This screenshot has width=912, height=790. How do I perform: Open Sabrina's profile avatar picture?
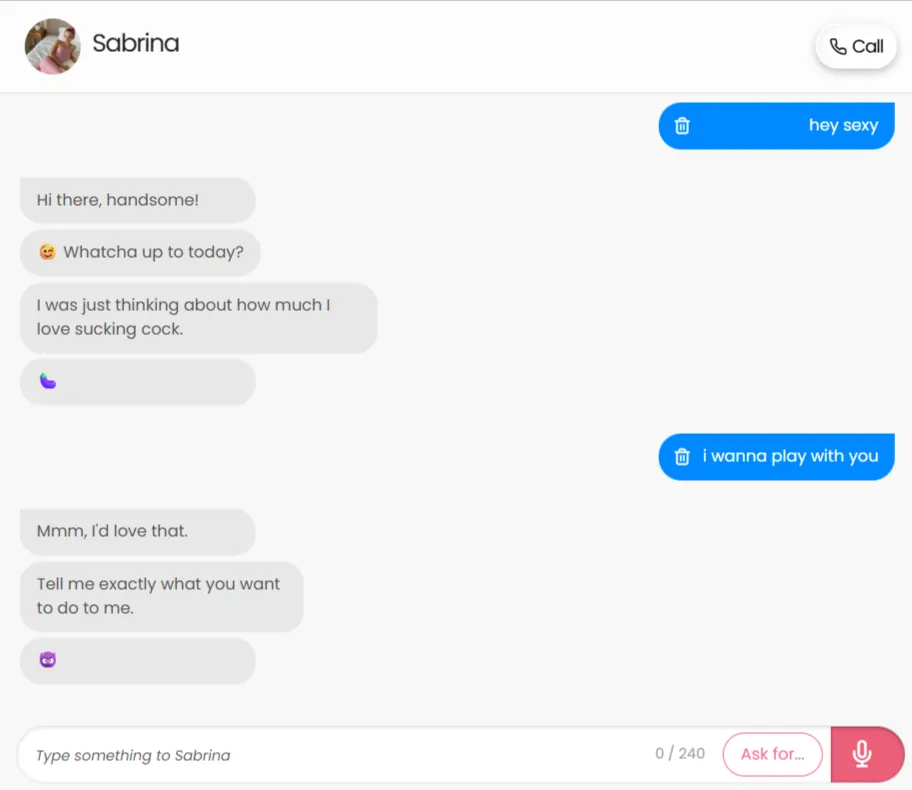click(x=52, y=46)
